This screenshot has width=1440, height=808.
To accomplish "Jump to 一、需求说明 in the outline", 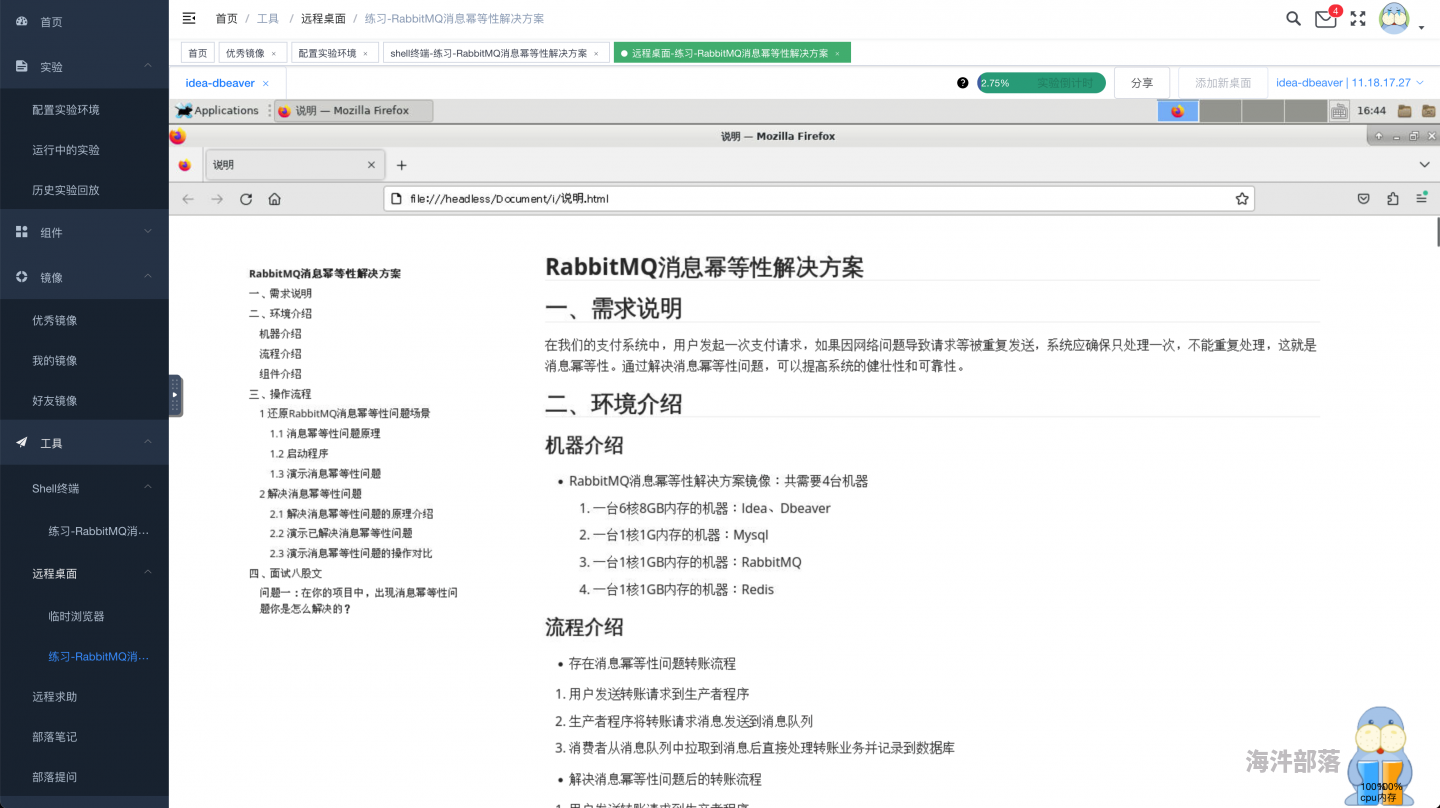I will point(280,293).
